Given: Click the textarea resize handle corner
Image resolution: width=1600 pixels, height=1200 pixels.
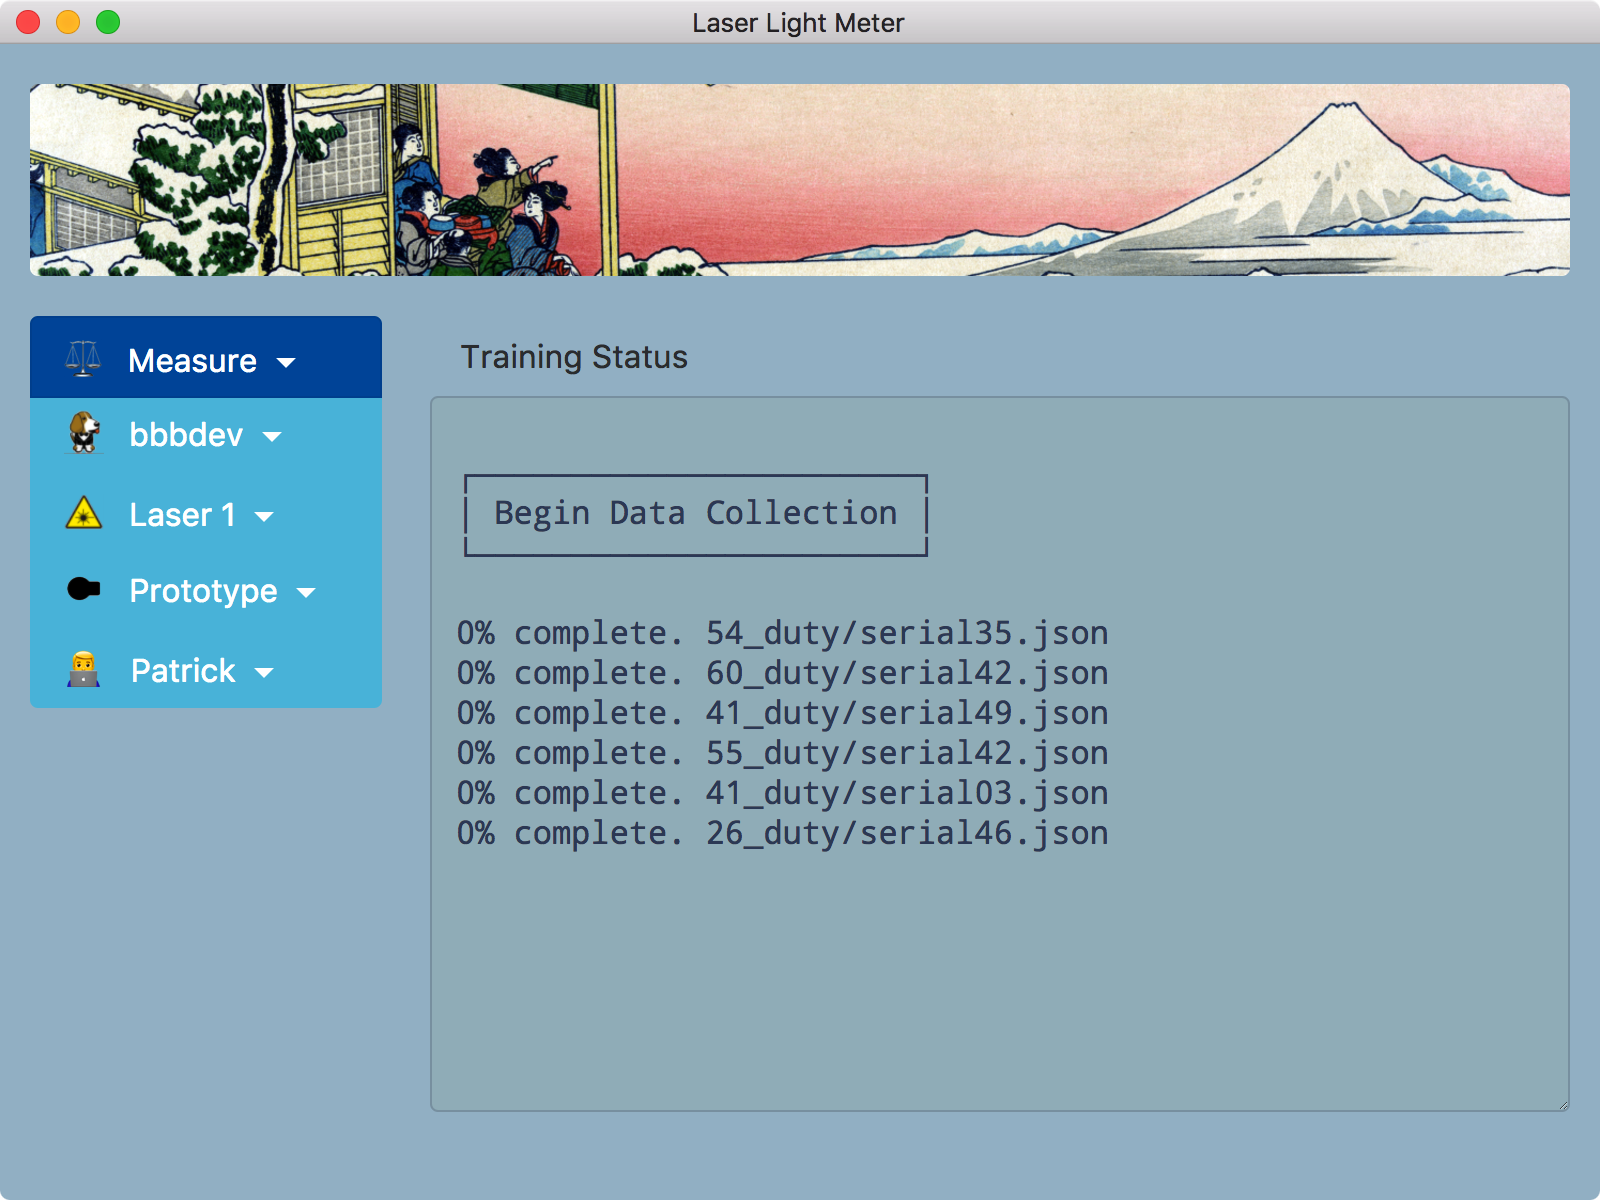Looking at the screenshot, I should coord(1562,1104).
